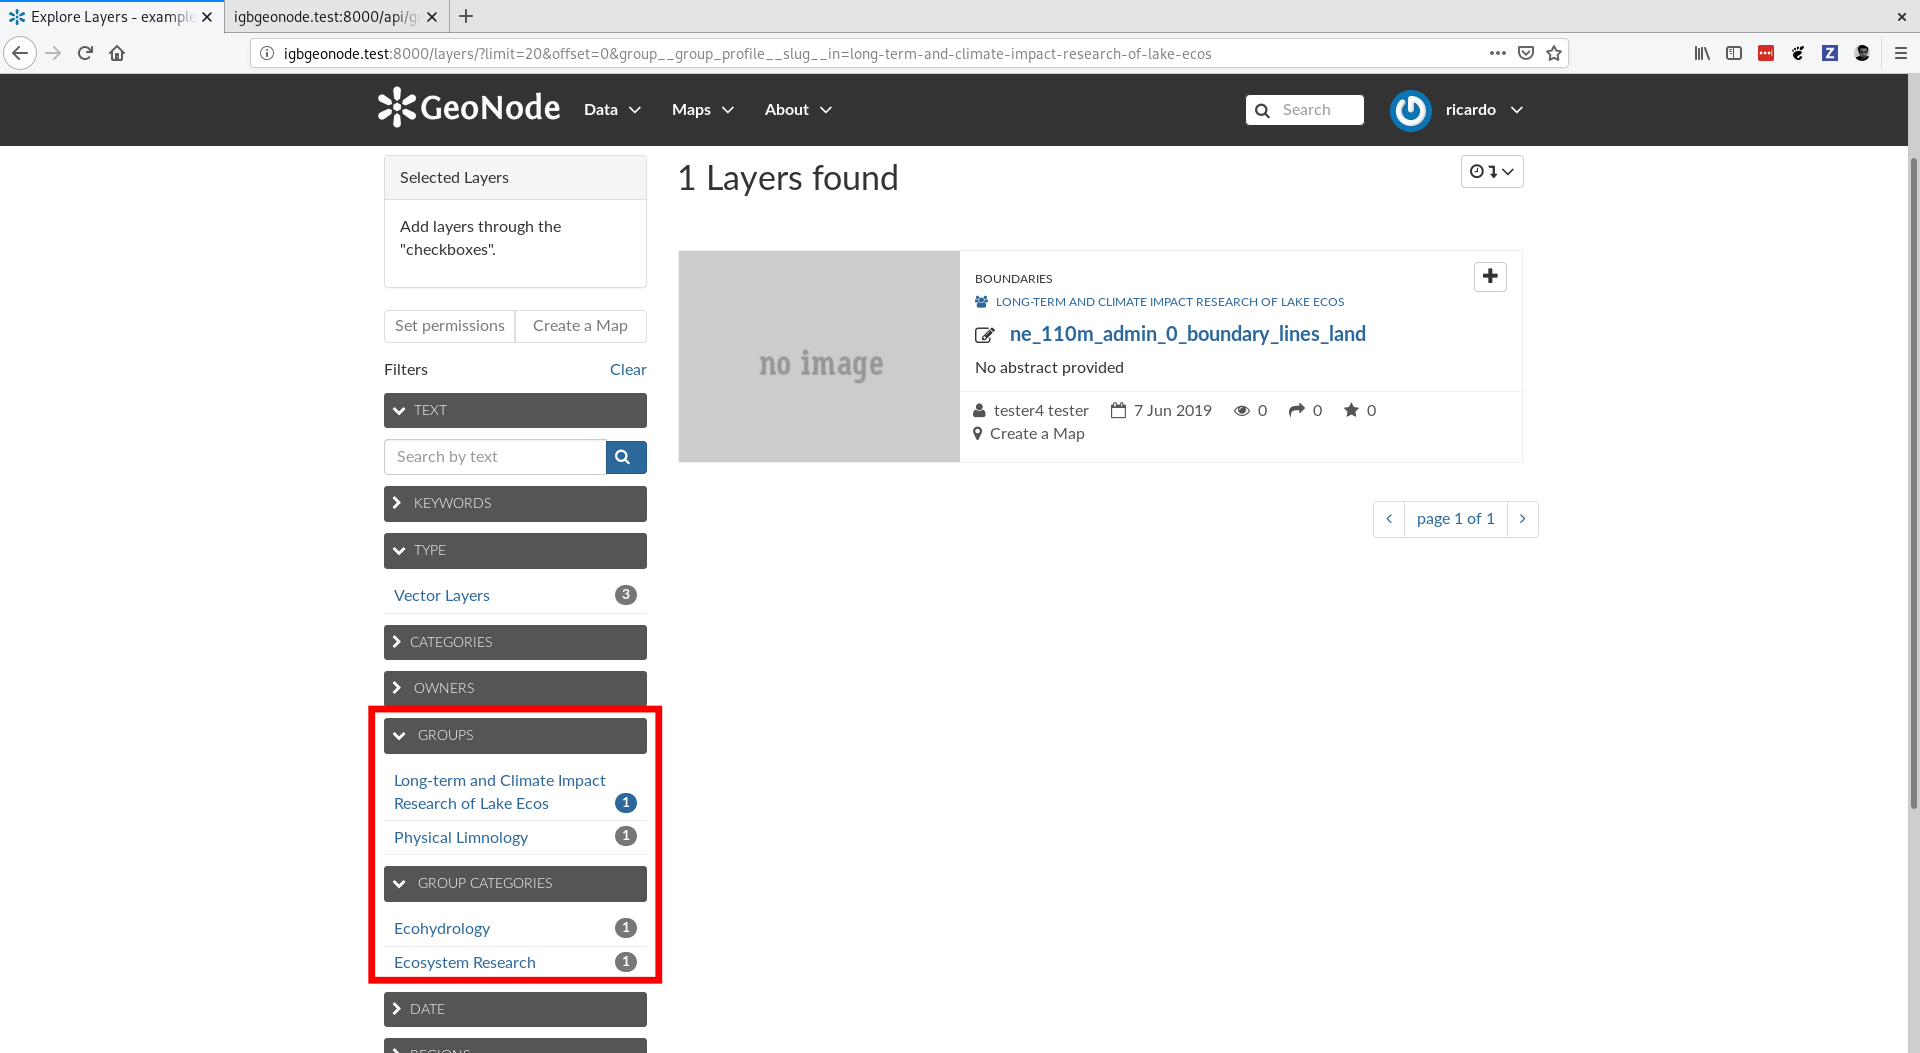Filter by Physical Limnology group
The height and width of the screenshot is (1053, 1920).
pos(461,837)
